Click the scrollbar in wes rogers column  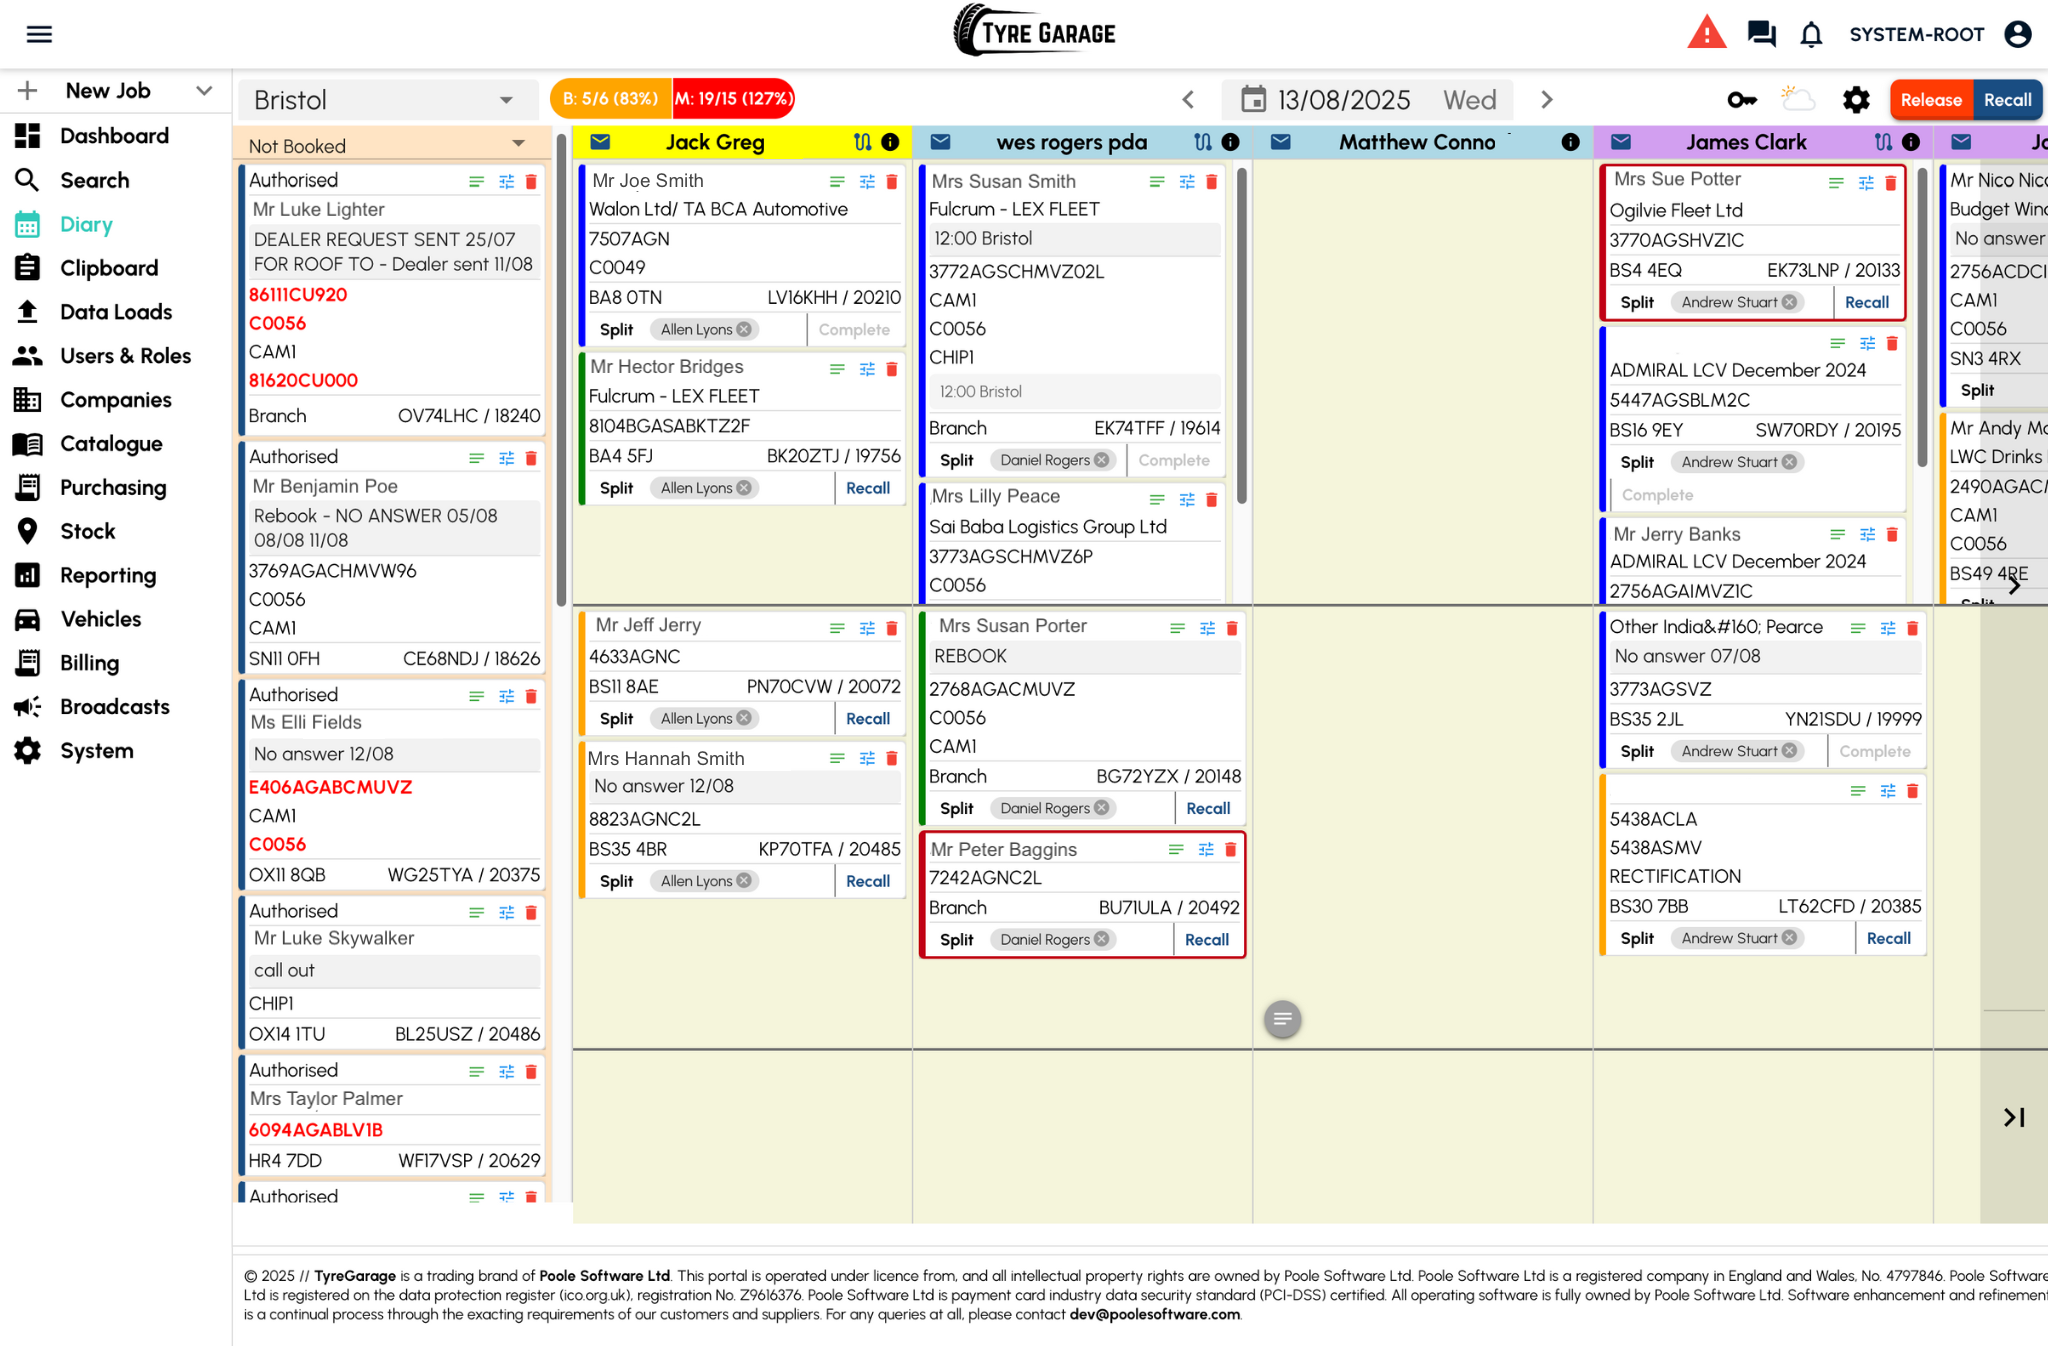point(1242,335)
